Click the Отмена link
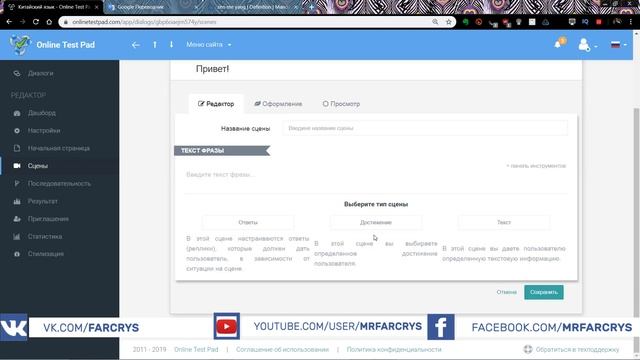The width and height of the screenshot is (640, 360). point(507,292)
